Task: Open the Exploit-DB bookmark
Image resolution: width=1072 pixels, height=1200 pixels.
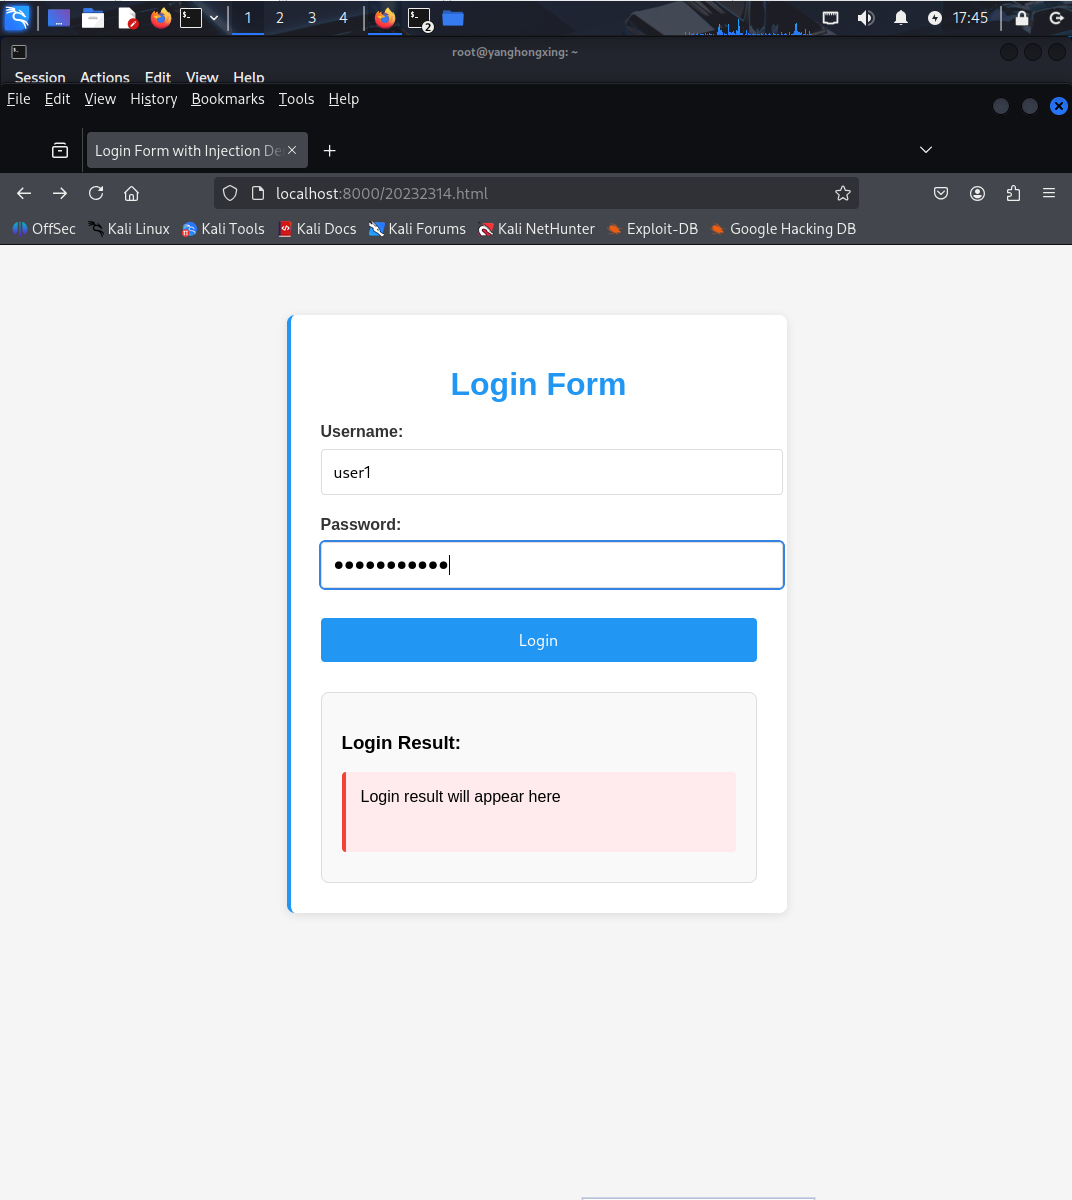Action: coord(652,229)
